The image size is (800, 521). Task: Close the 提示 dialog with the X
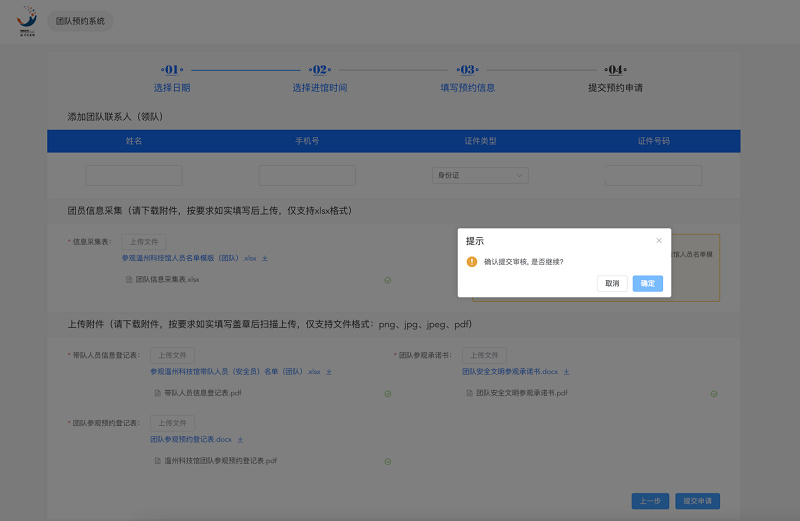[659, 240]
